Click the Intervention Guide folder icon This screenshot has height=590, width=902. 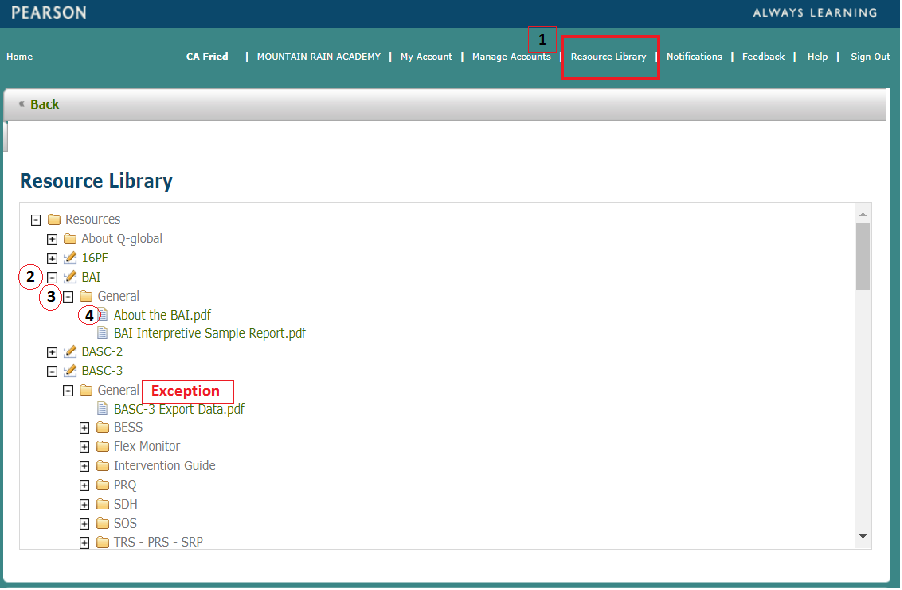click(101, 466)
